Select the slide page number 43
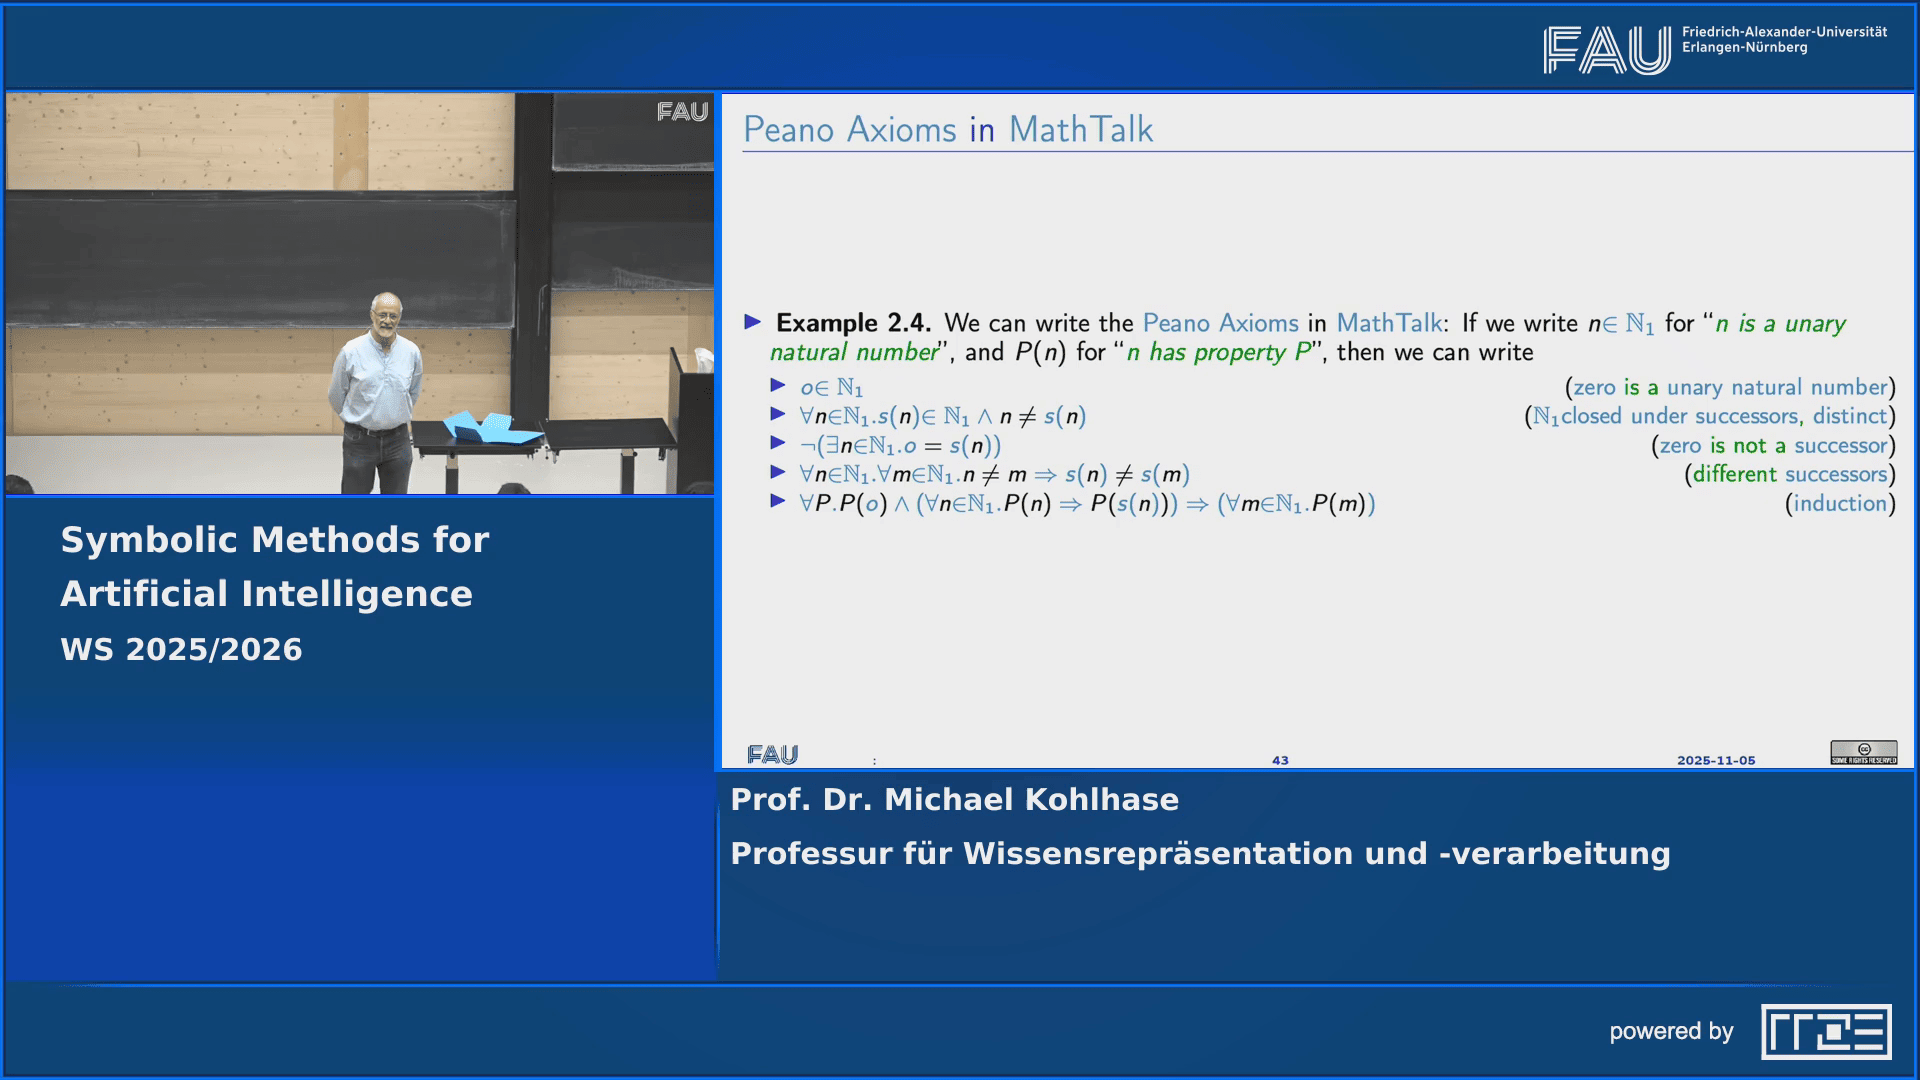 [1279, 760]
